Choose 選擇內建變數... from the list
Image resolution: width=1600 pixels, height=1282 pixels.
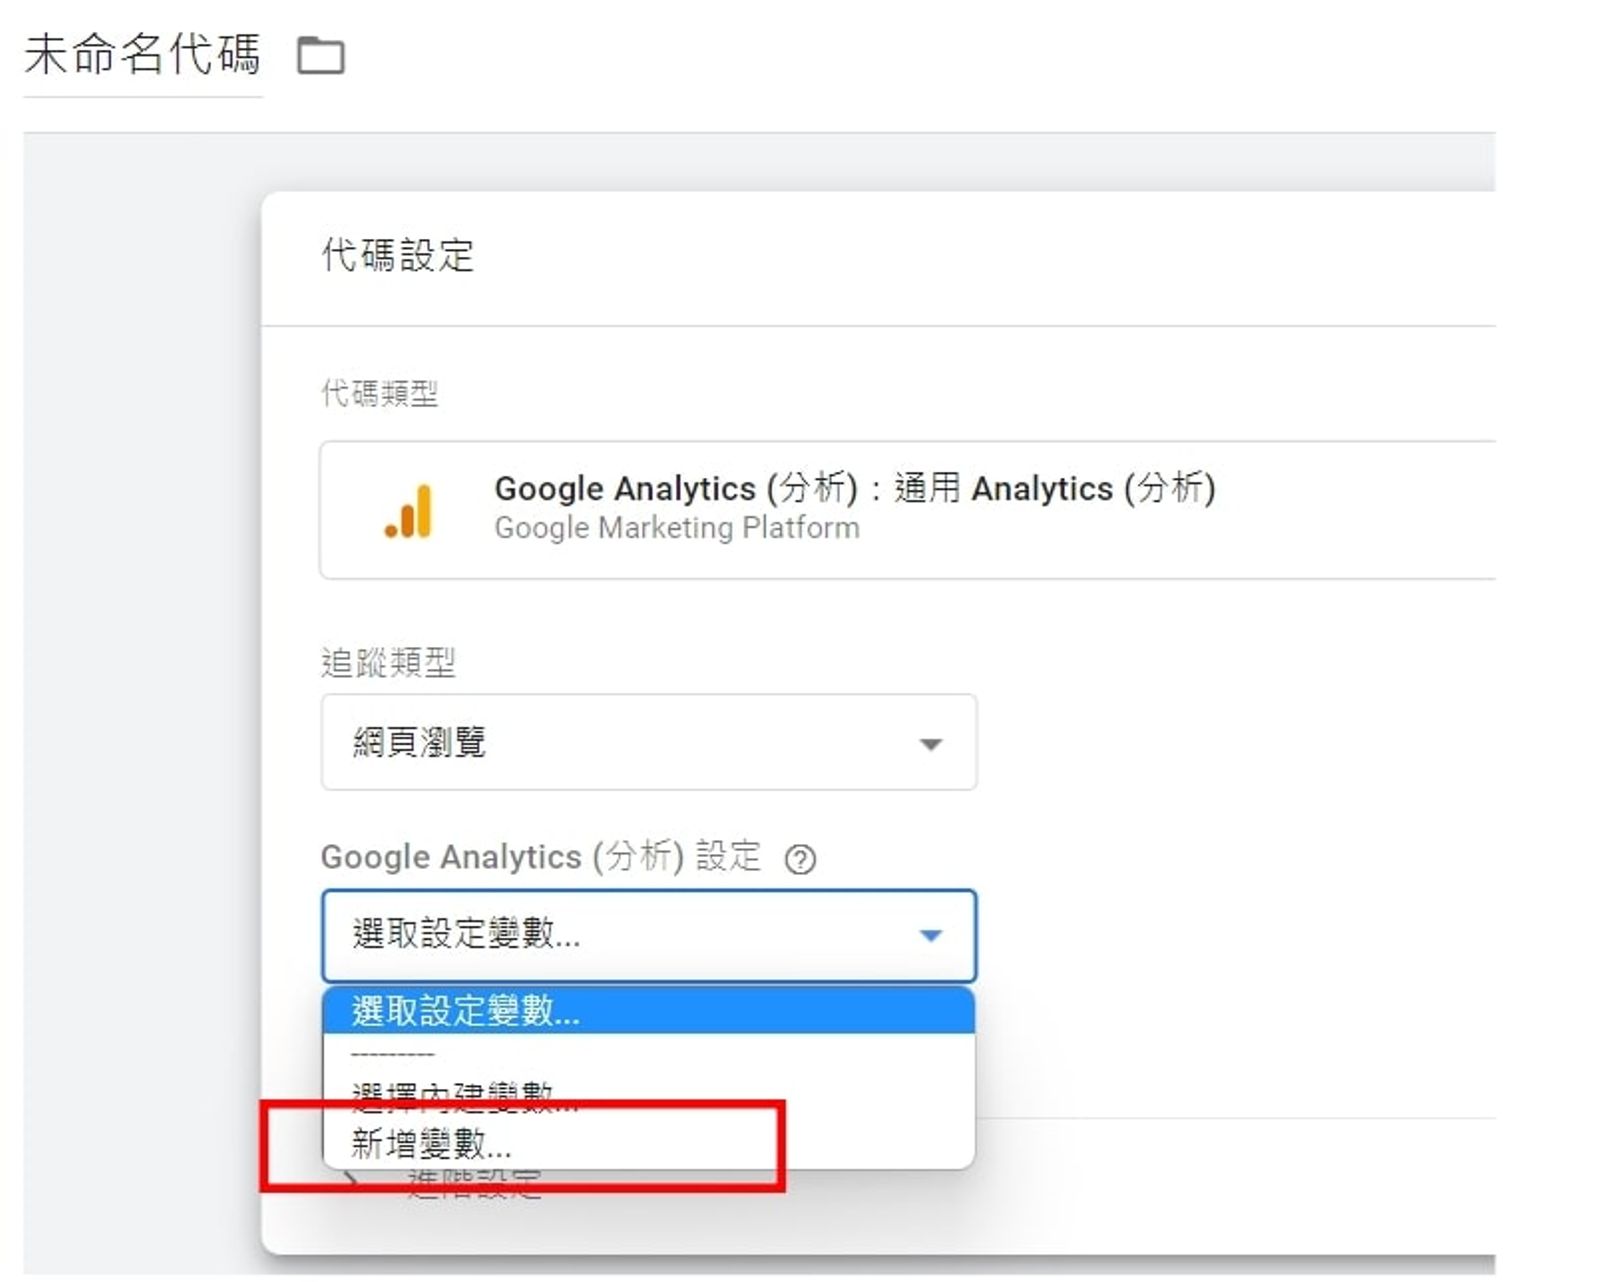(649, 1098)
